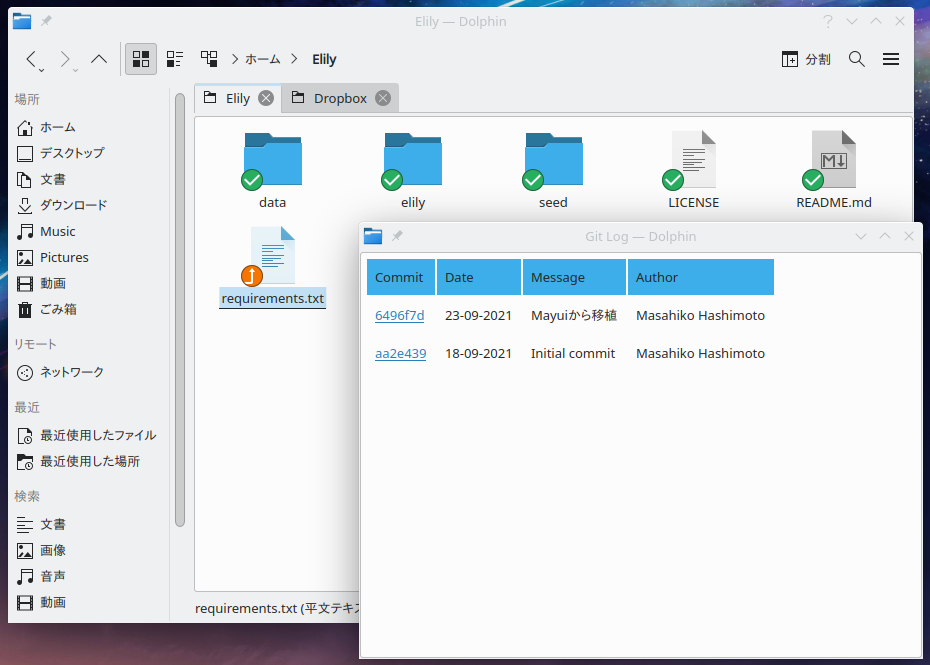
Task: Close the Git Log window
Action: (x=909, y=236)
